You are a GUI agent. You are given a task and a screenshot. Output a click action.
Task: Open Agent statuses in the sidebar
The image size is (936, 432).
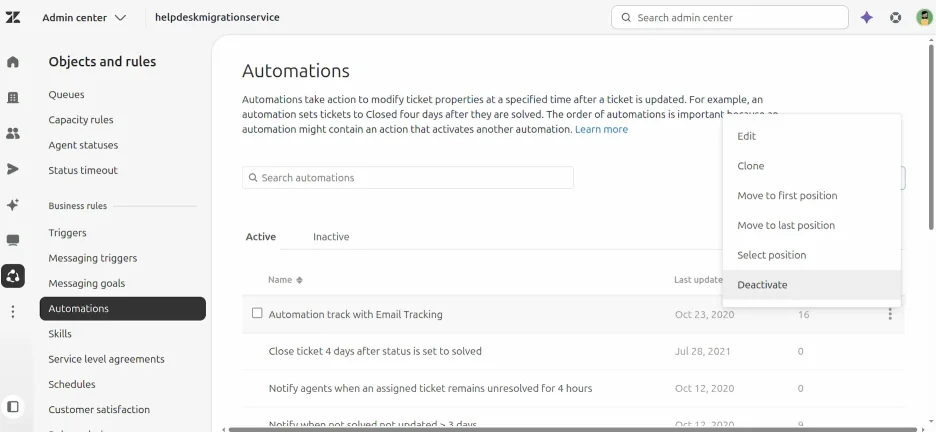[x=83, y=145]
